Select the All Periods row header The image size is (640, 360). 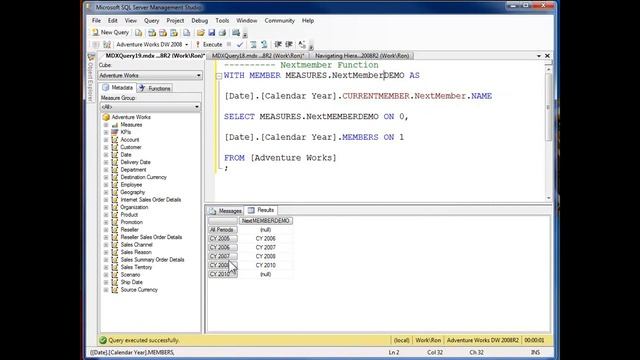click(x=222, y=230)
